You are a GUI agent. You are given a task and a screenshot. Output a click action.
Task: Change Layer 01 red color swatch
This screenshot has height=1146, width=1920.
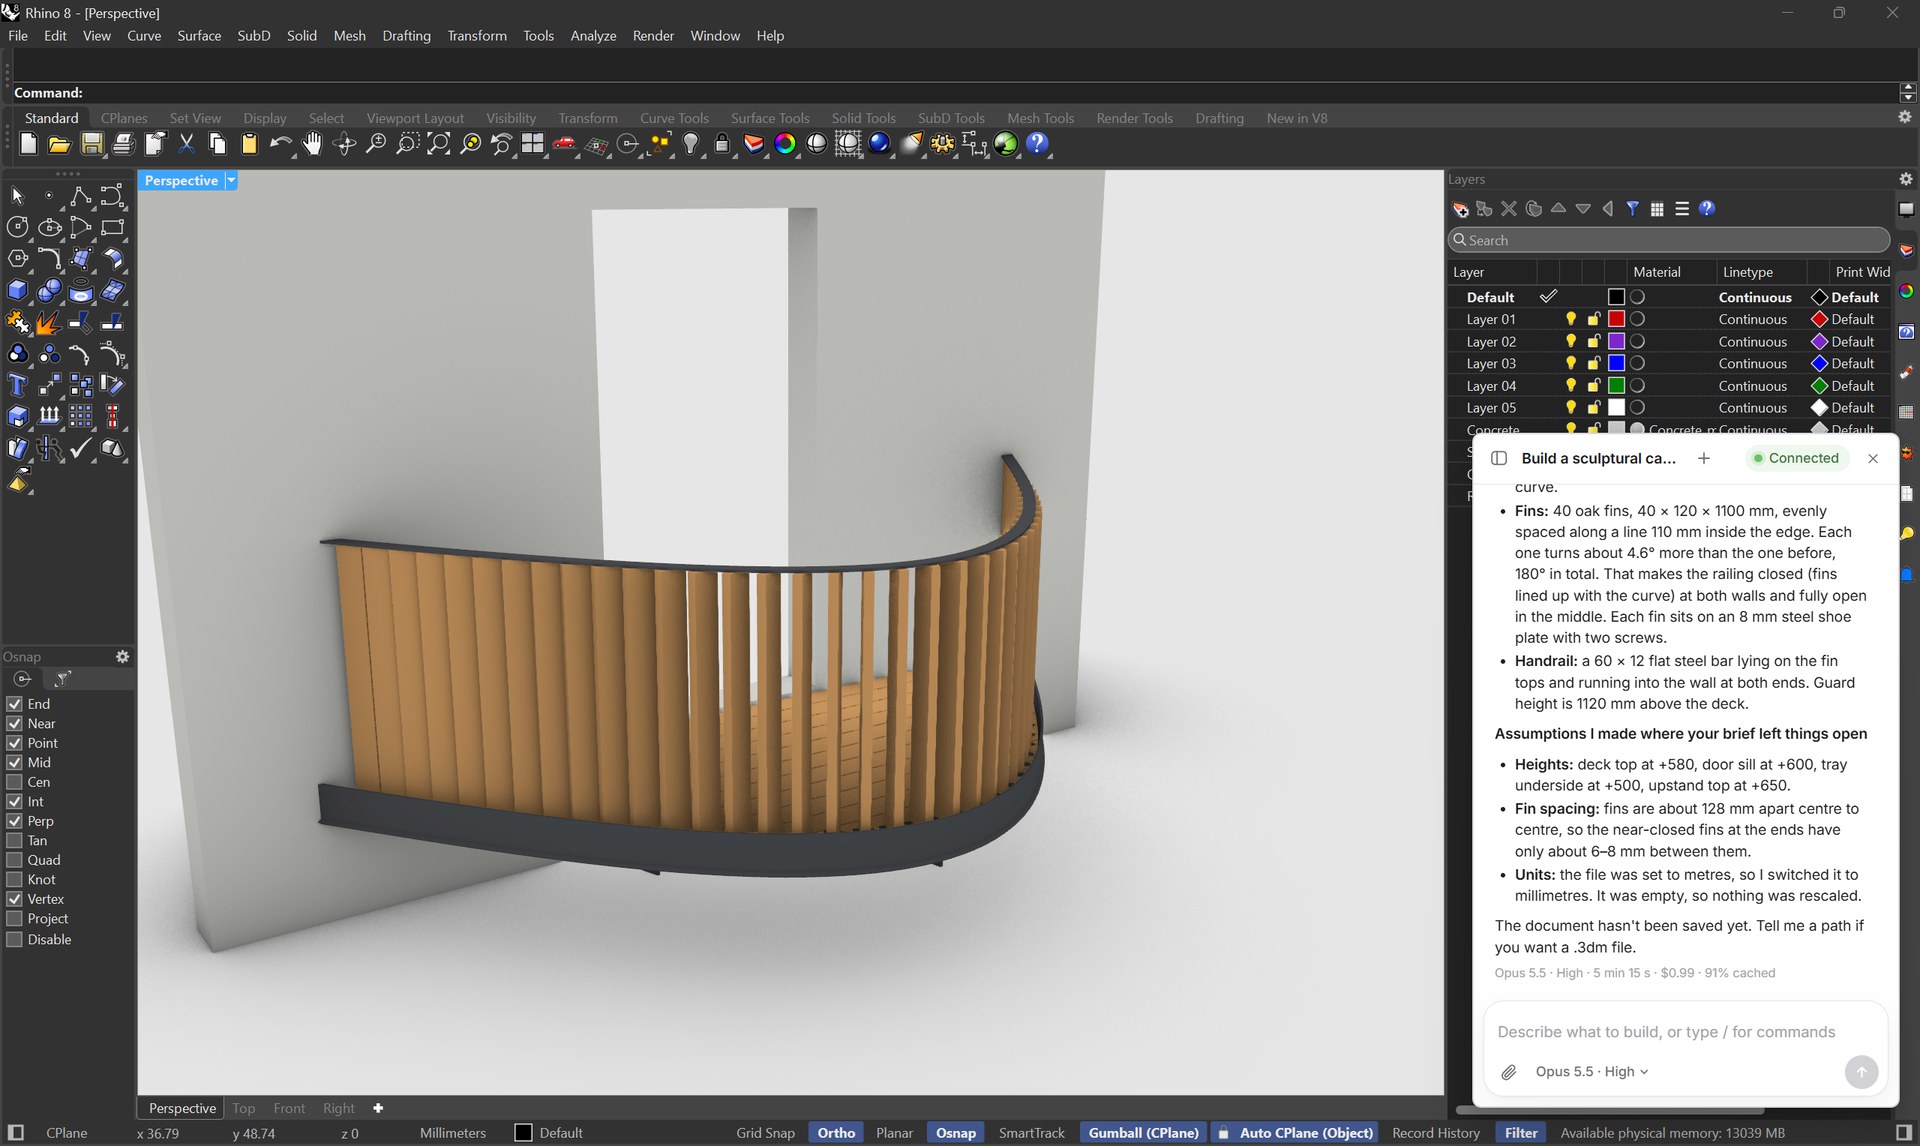point(1616,320)
